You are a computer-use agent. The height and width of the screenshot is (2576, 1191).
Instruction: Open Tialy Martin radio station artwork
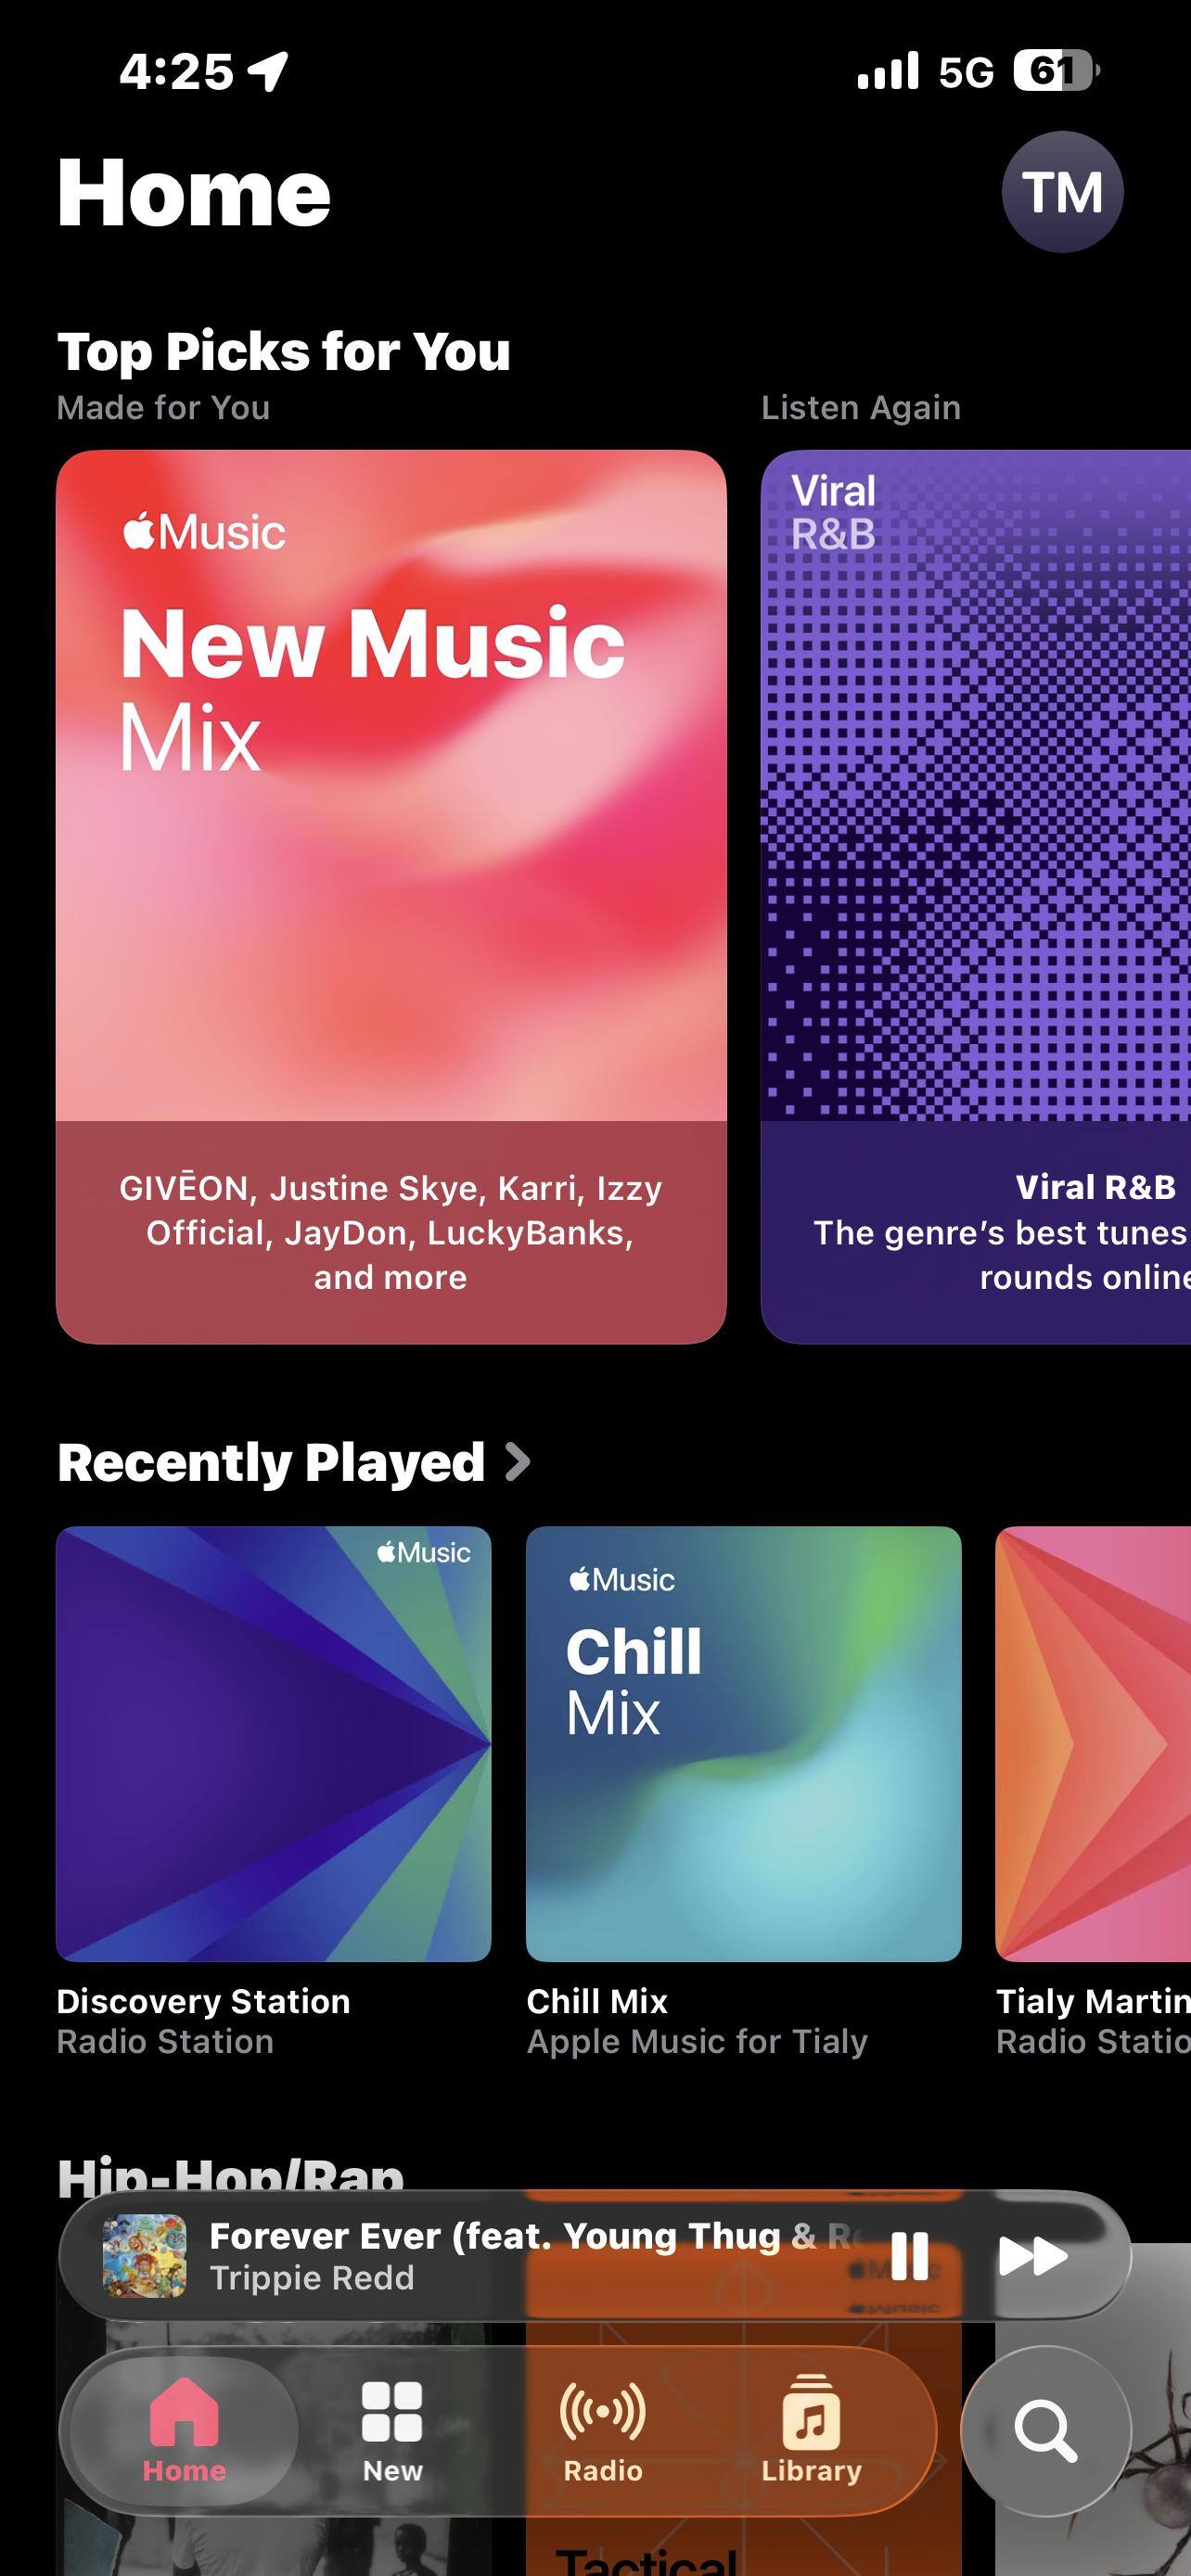coord(1093,1743)
